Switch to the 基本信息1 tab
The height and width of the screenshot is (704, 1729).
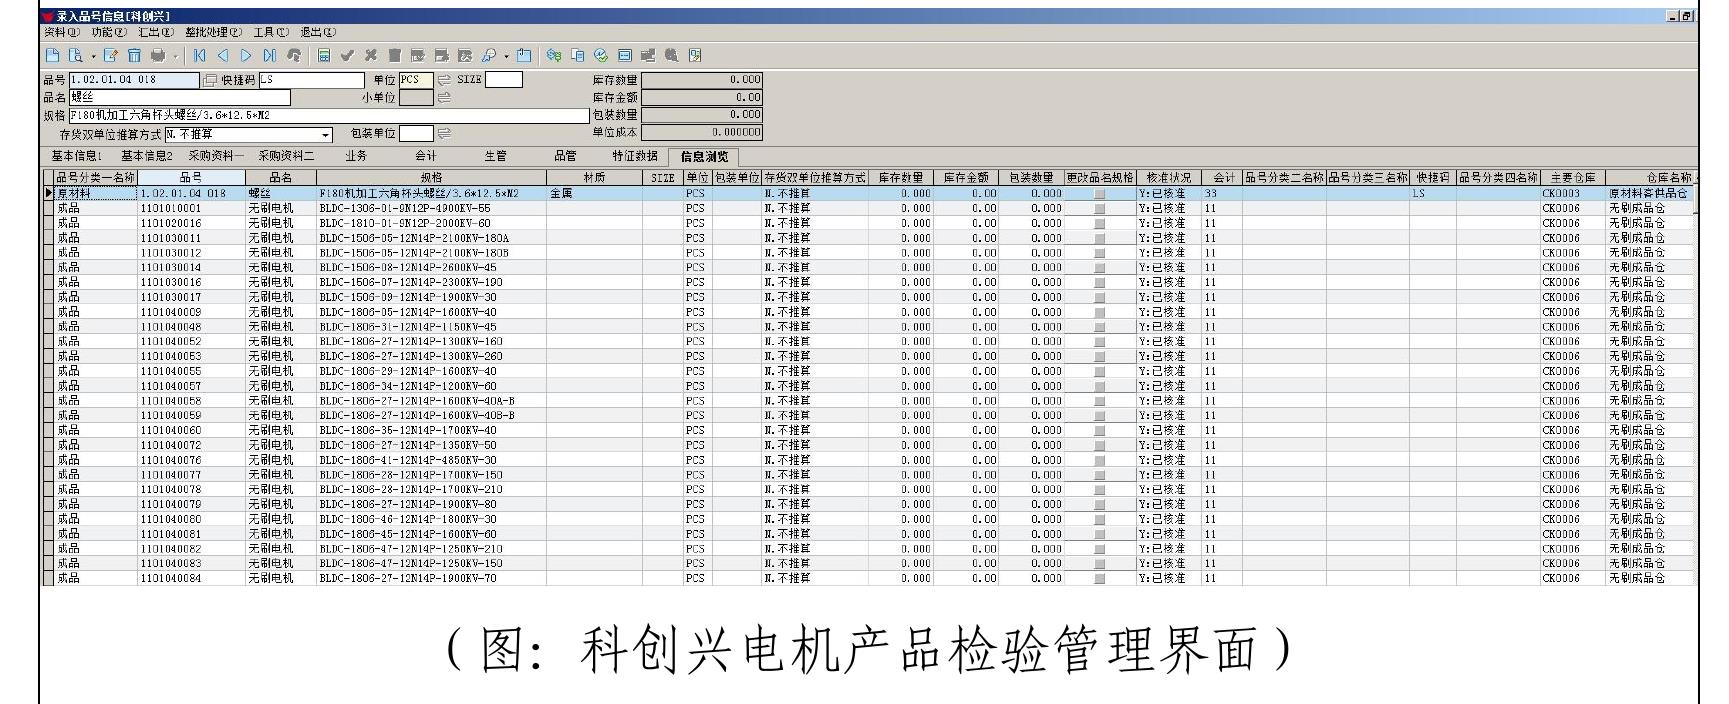pyautogui.click(x=76, y=156)
